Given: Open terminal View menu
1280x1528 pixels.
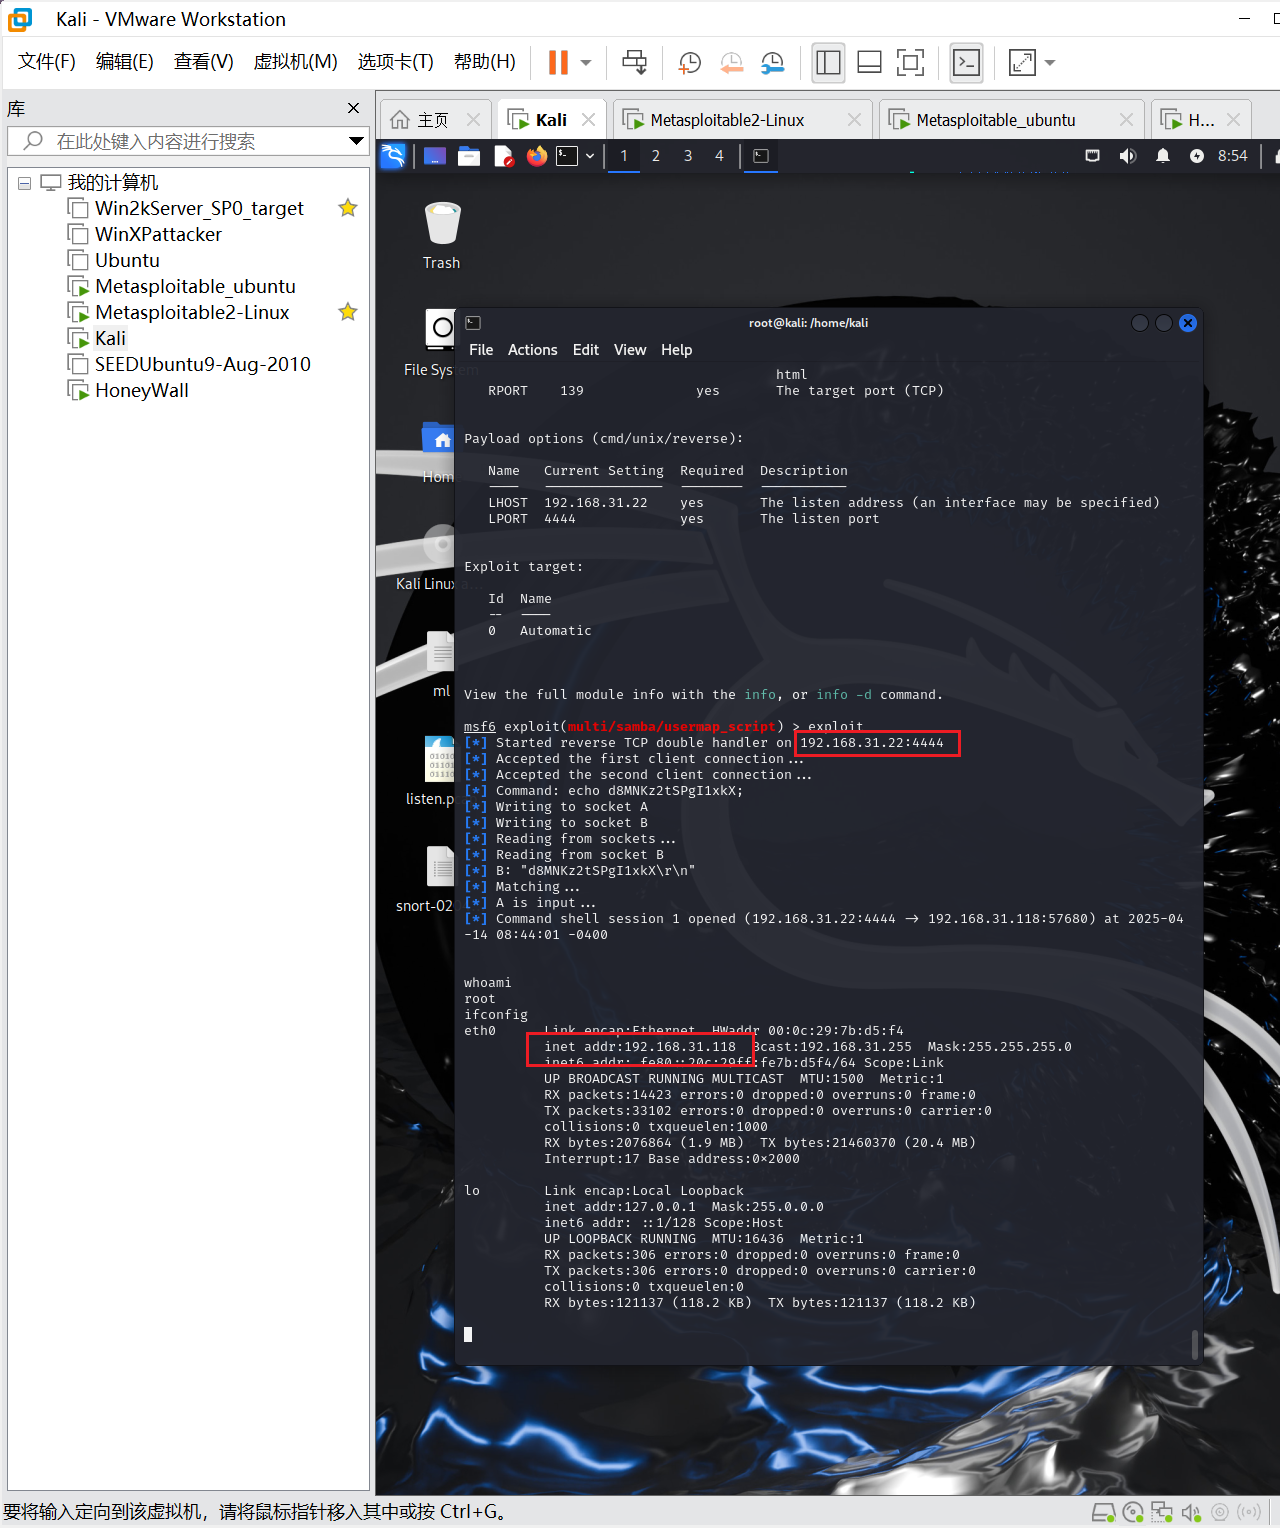Looking at the screenshot, I should (630, 350).
